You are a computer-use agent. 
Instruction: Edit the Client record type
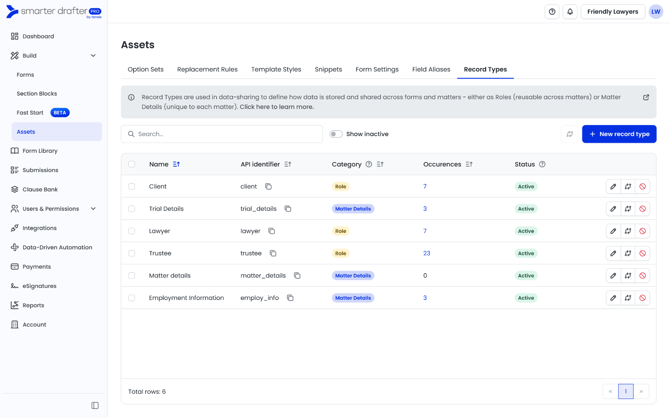click(x=613, y=187)
